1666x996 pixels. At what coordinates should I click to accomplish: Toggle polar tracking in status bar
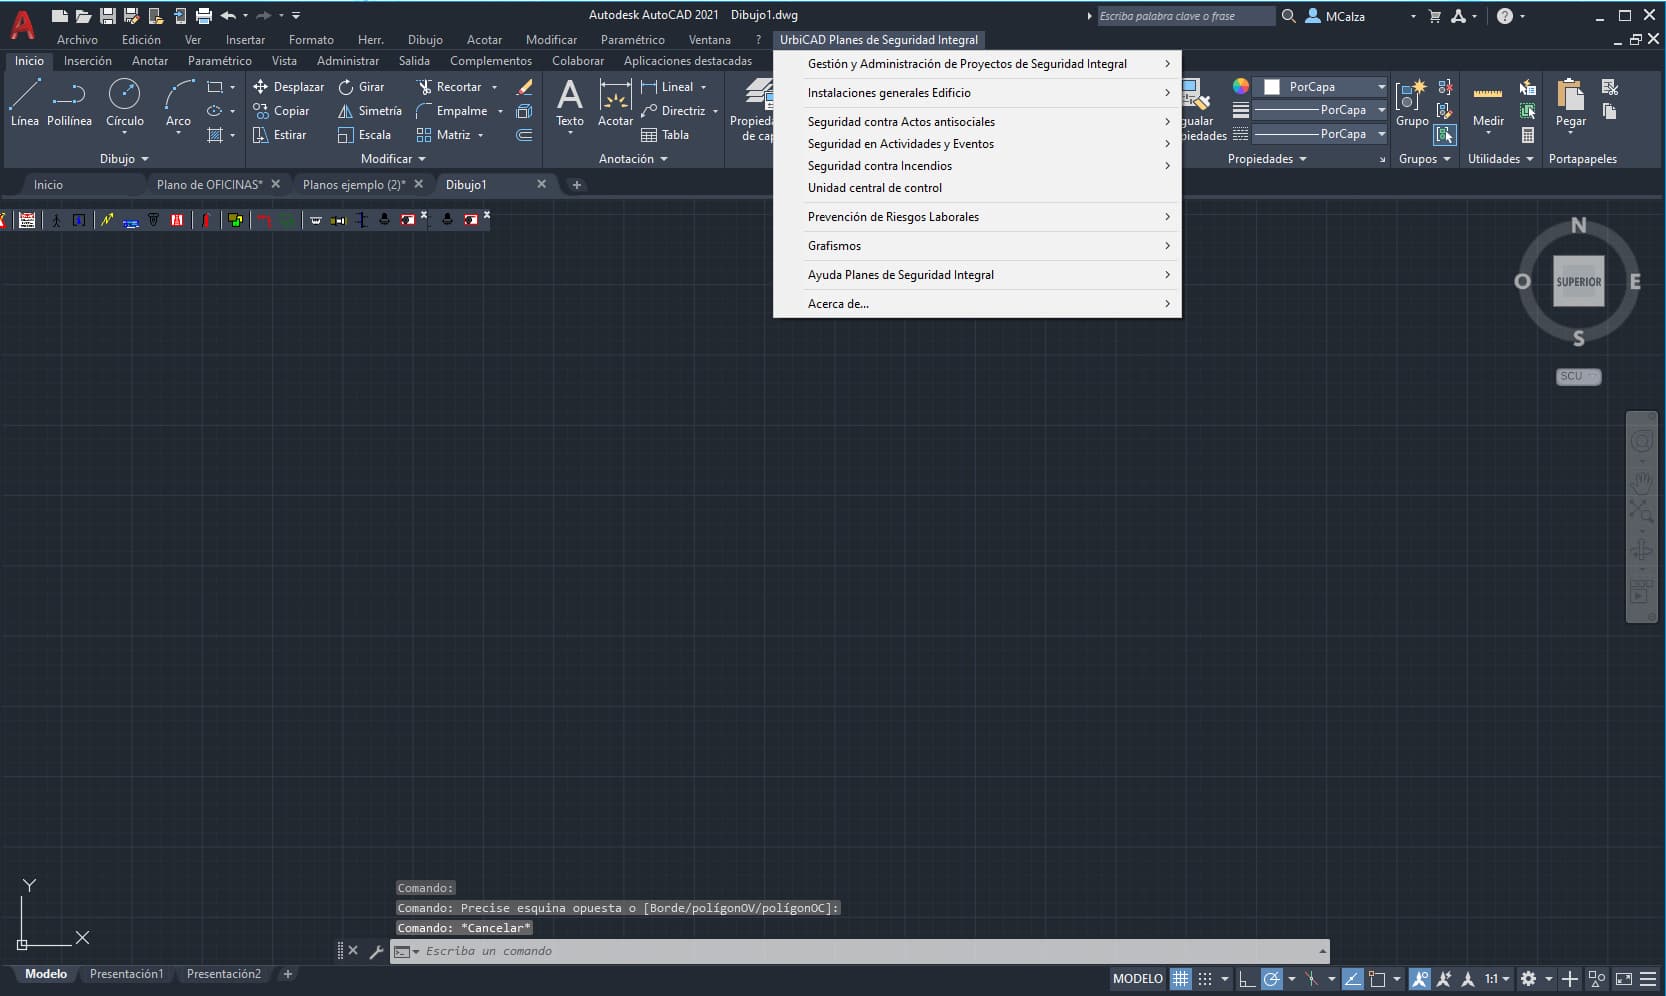(x=1271, y=979)
